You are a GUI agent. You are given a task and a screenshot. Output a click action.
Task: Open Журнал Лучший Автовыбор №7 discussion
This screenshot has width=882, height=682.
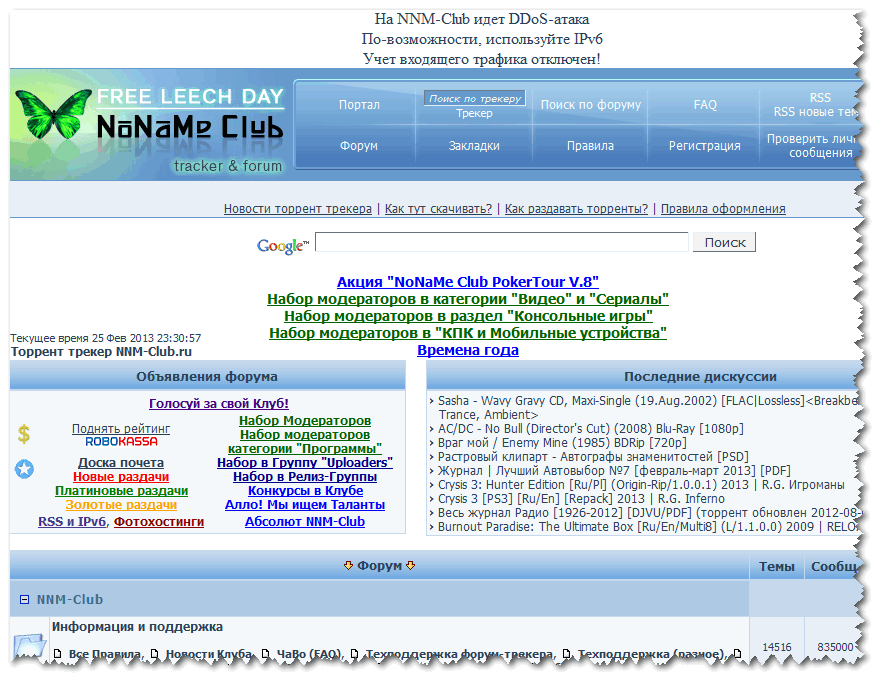(614, 471)
